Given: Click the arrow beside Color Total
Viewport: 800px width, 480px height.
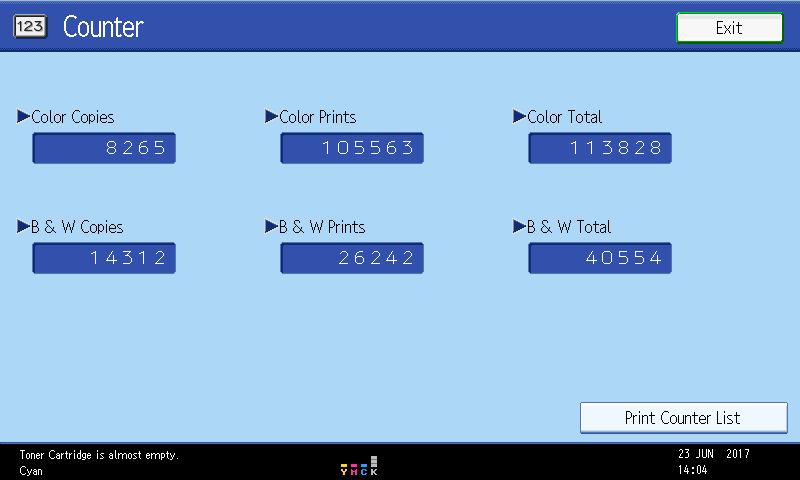Looking at the screenshot, I should 519,117.
